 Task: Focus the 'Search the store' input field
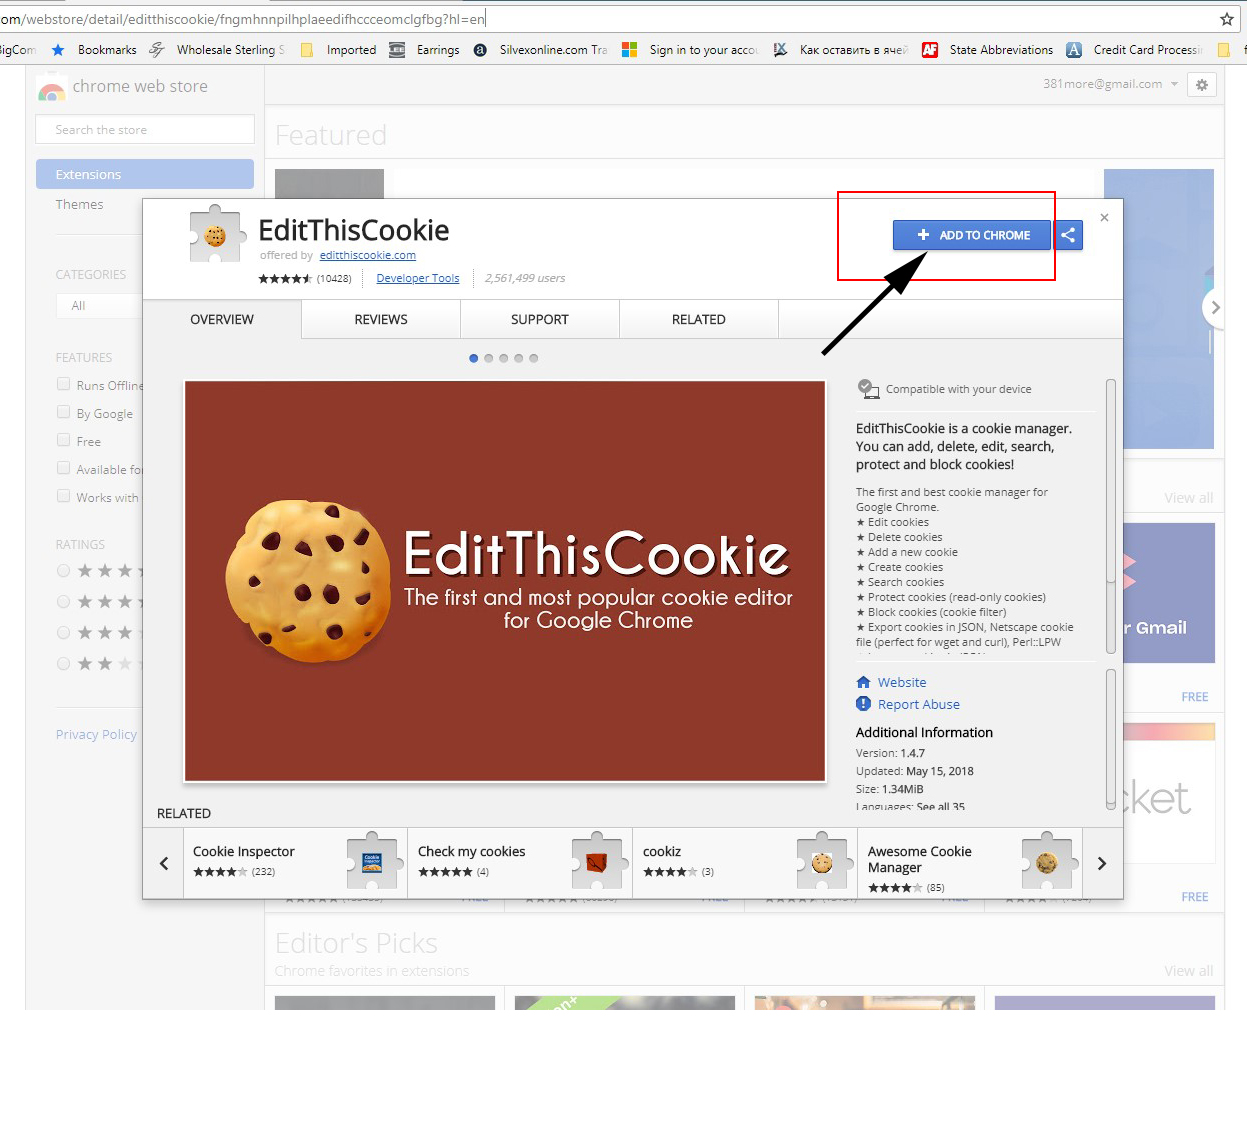145,129
